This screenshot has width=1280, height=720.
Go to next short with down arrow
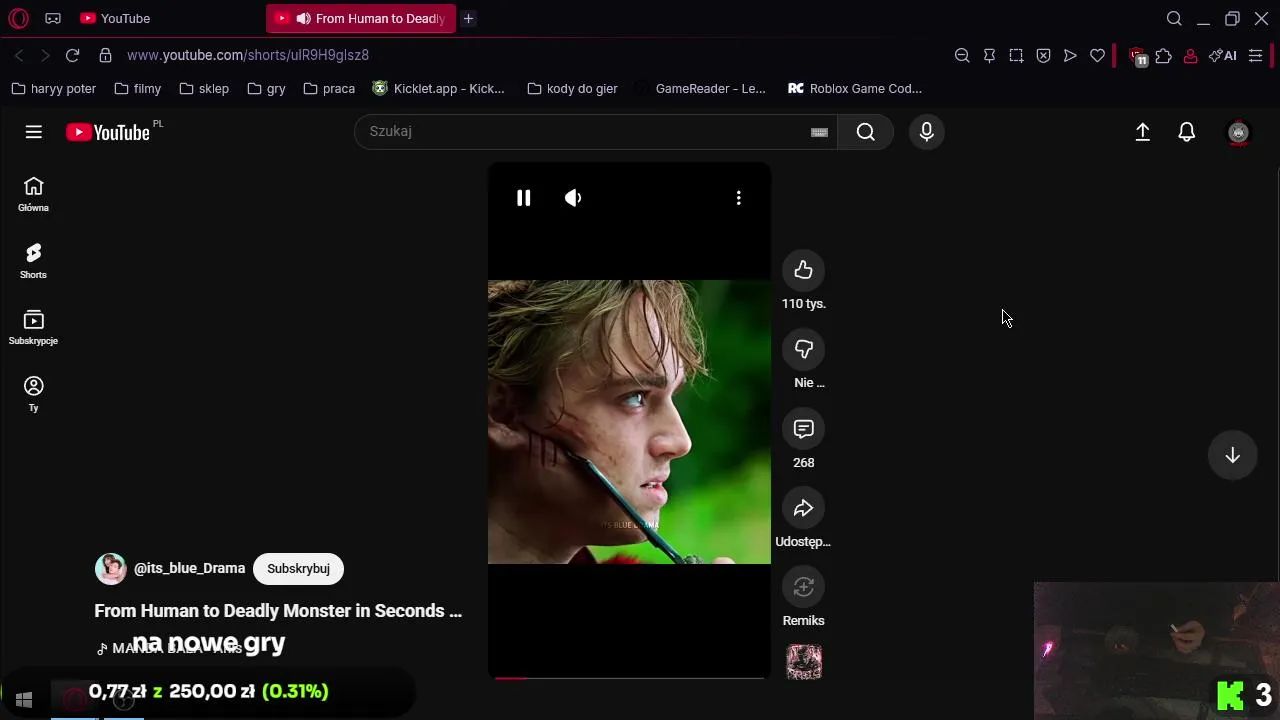coord(1233,455)
